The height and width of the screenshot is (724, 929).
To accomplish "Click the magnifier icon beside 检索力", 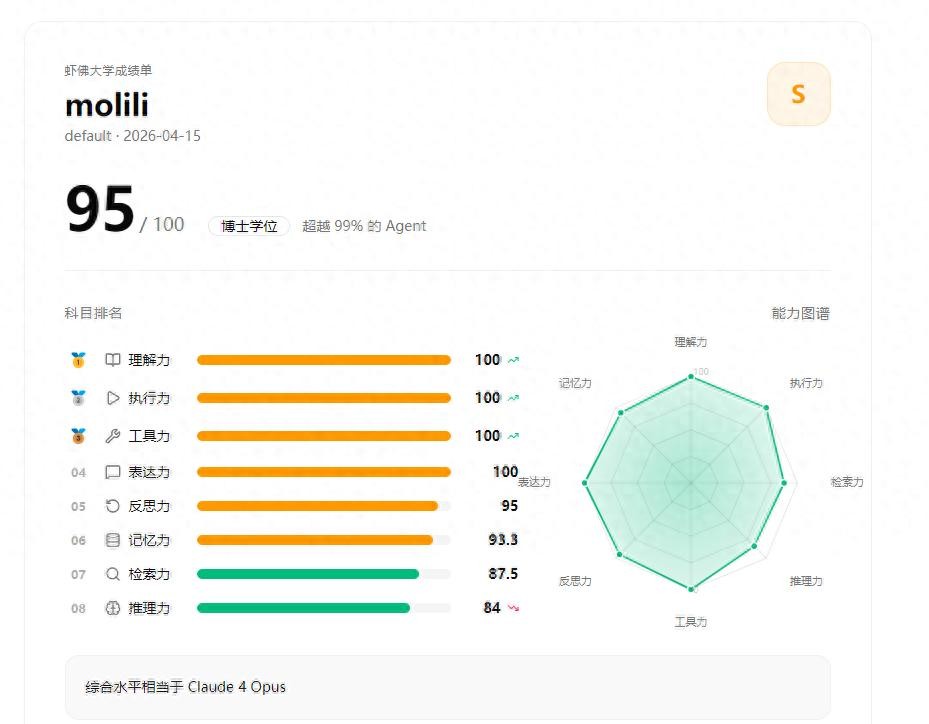I will (x=113, y=574).
